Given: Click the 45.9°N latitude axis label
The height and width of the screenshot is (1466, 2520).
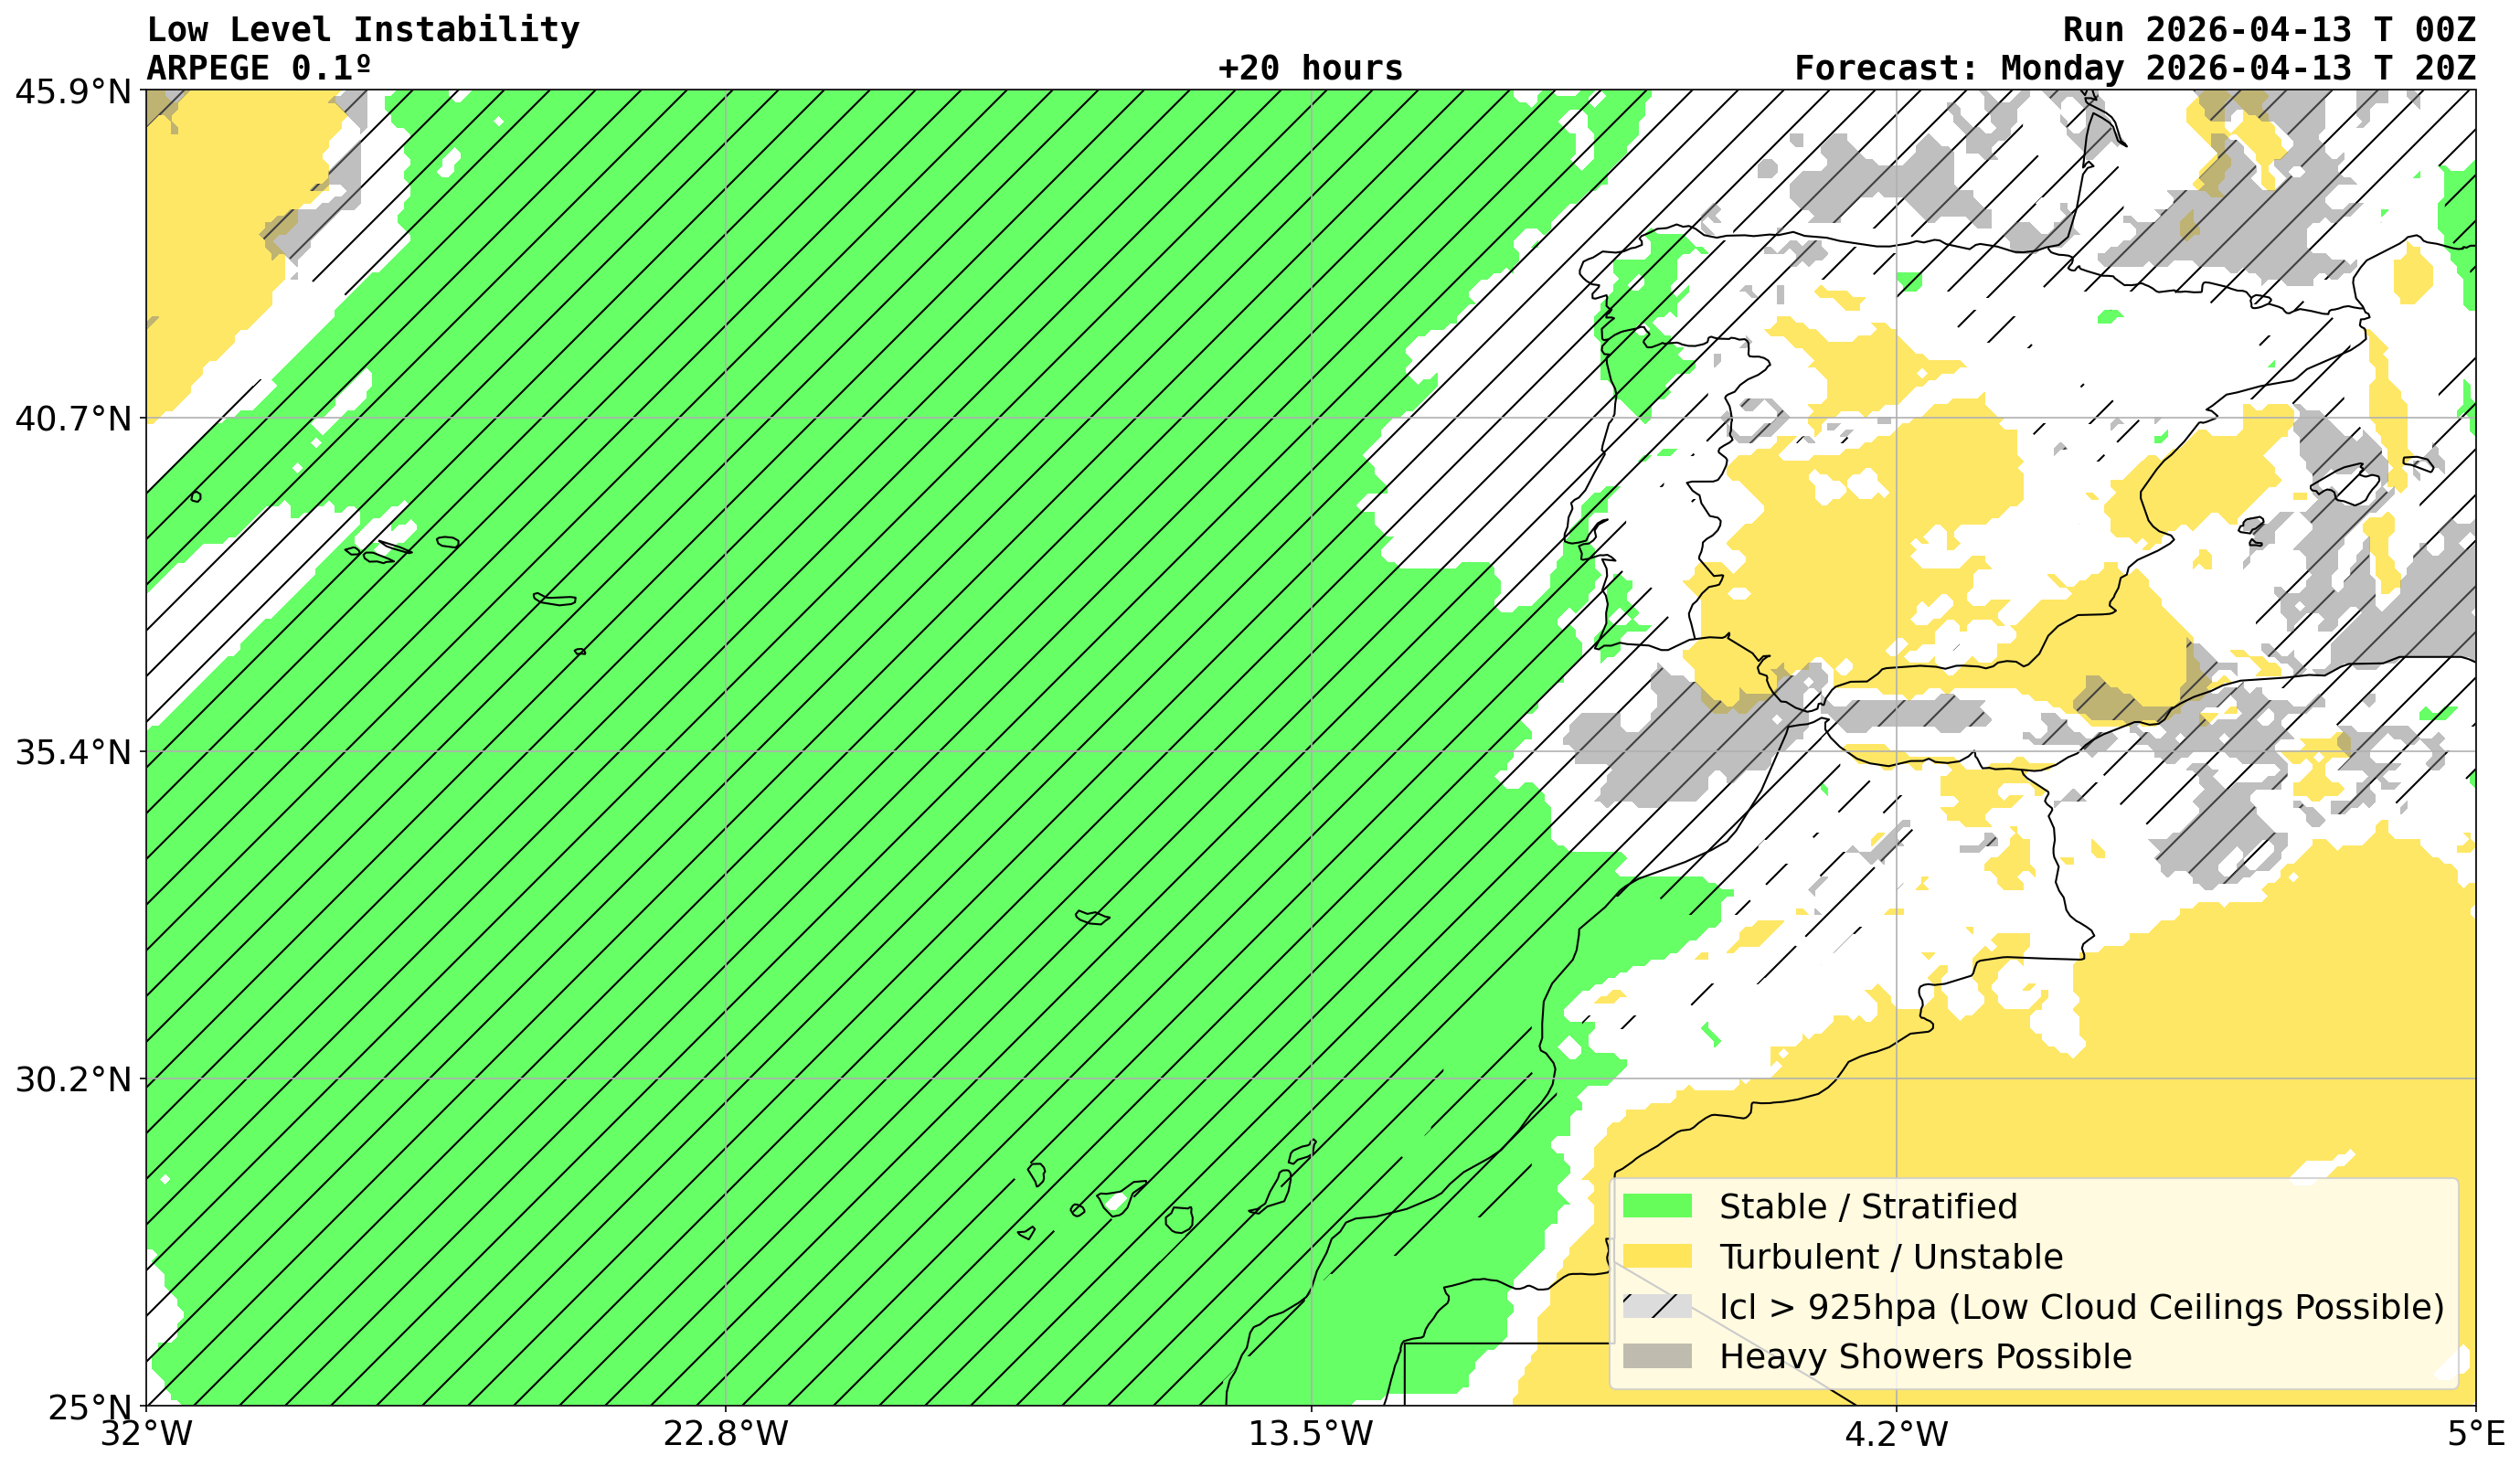Looking at the screenshot, I should 73,92.
